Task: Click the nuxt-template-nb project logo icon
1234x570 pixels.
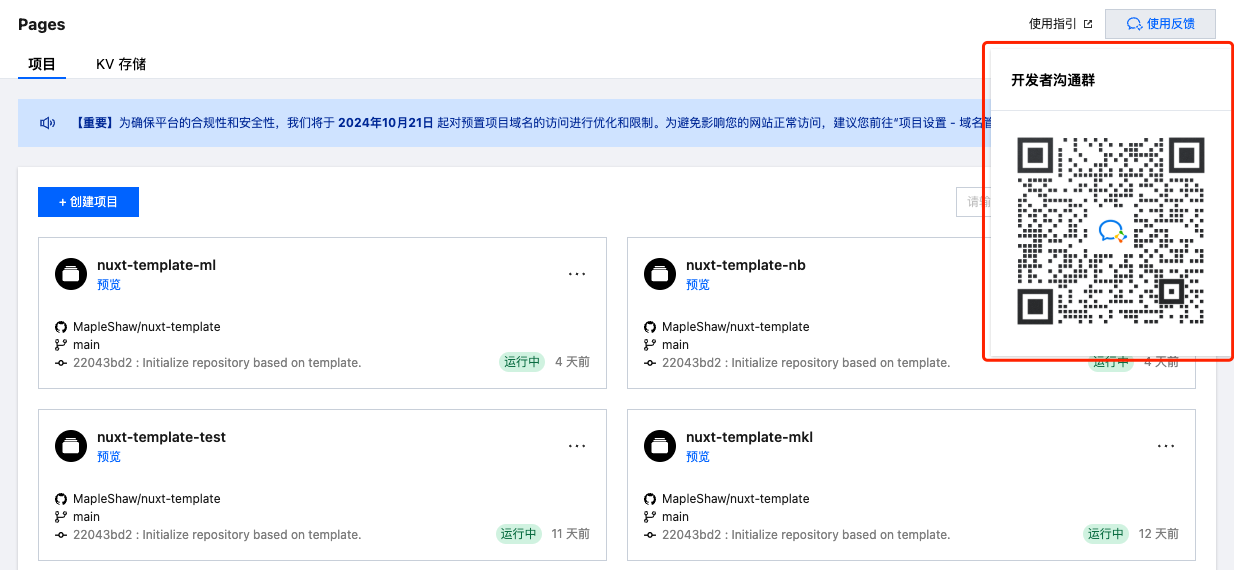Action: coord(660,274)
